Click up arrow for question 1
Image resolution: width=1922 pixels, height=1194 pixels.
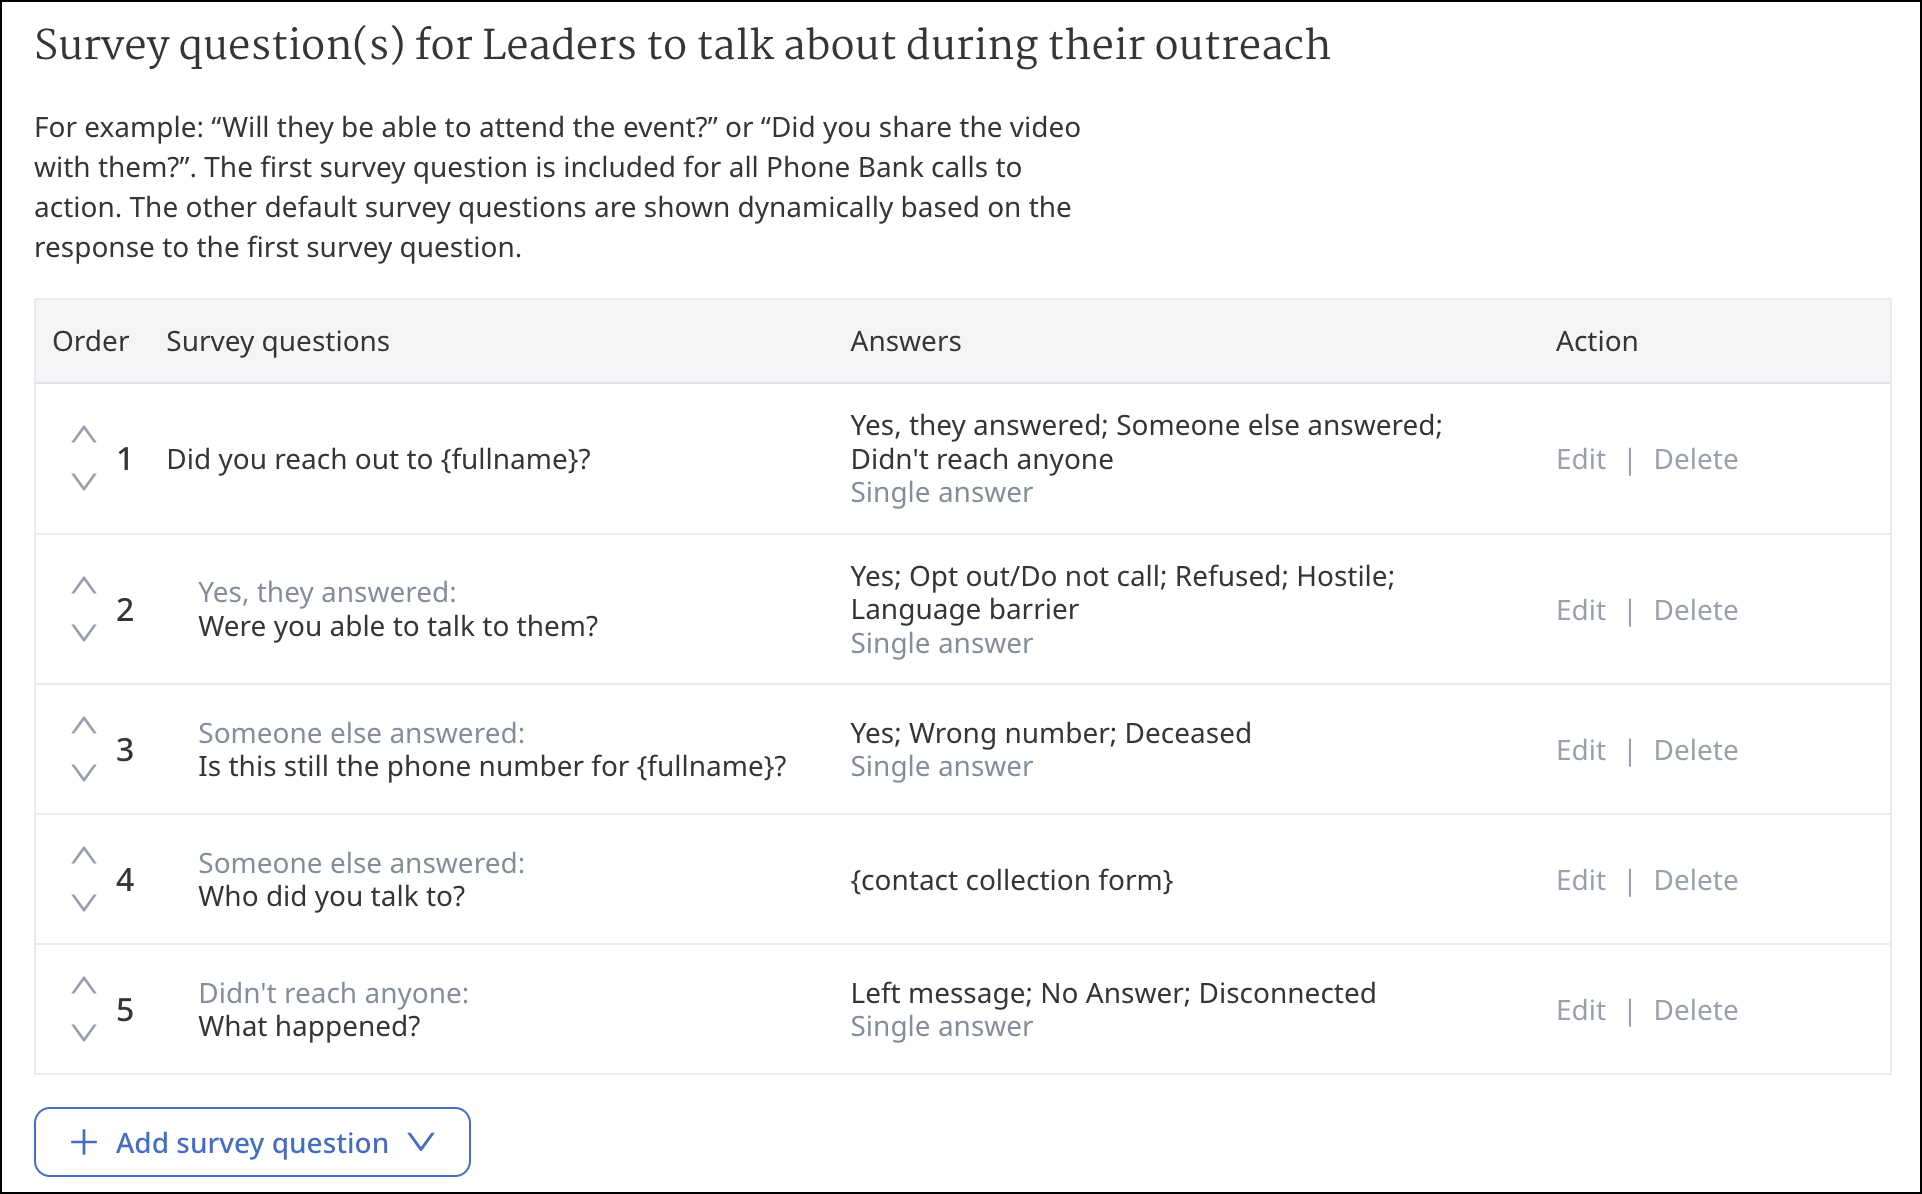coord(84,435)
